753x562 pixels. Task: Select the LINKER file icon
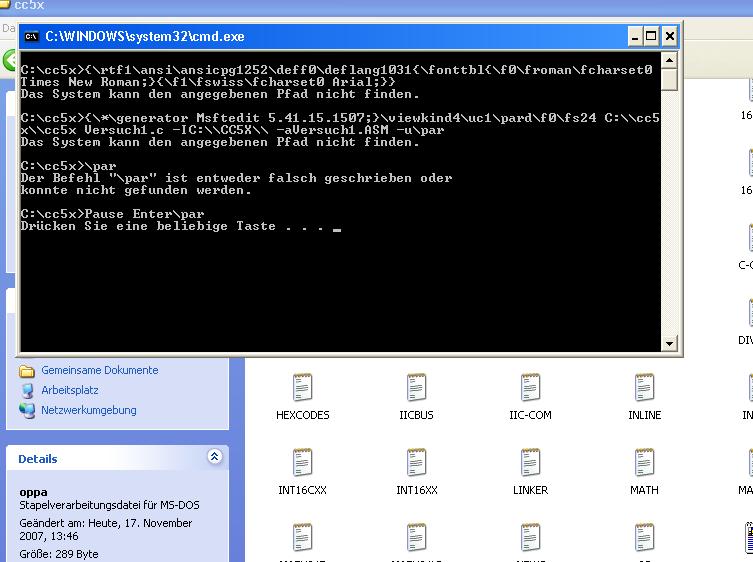[x=531, y=463]
